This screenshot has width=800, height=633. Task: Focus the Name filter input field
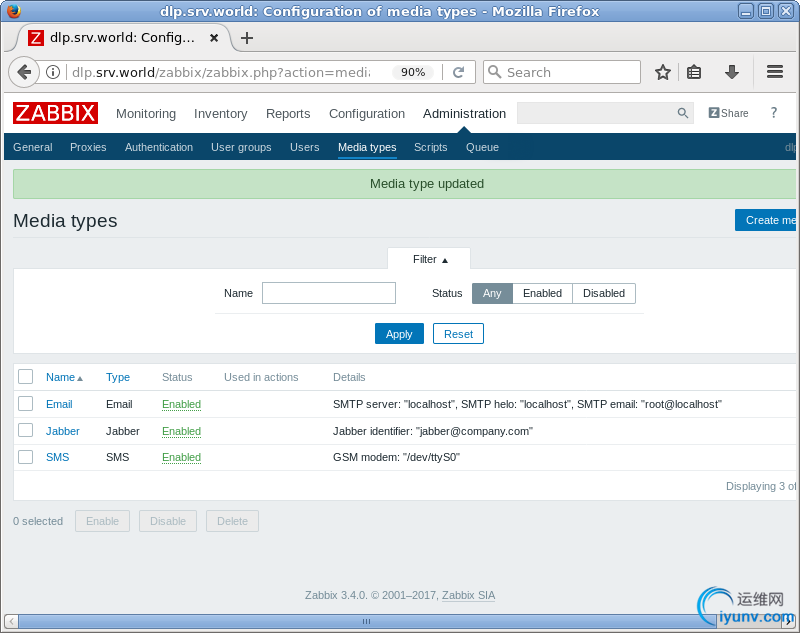coord(329,293)
